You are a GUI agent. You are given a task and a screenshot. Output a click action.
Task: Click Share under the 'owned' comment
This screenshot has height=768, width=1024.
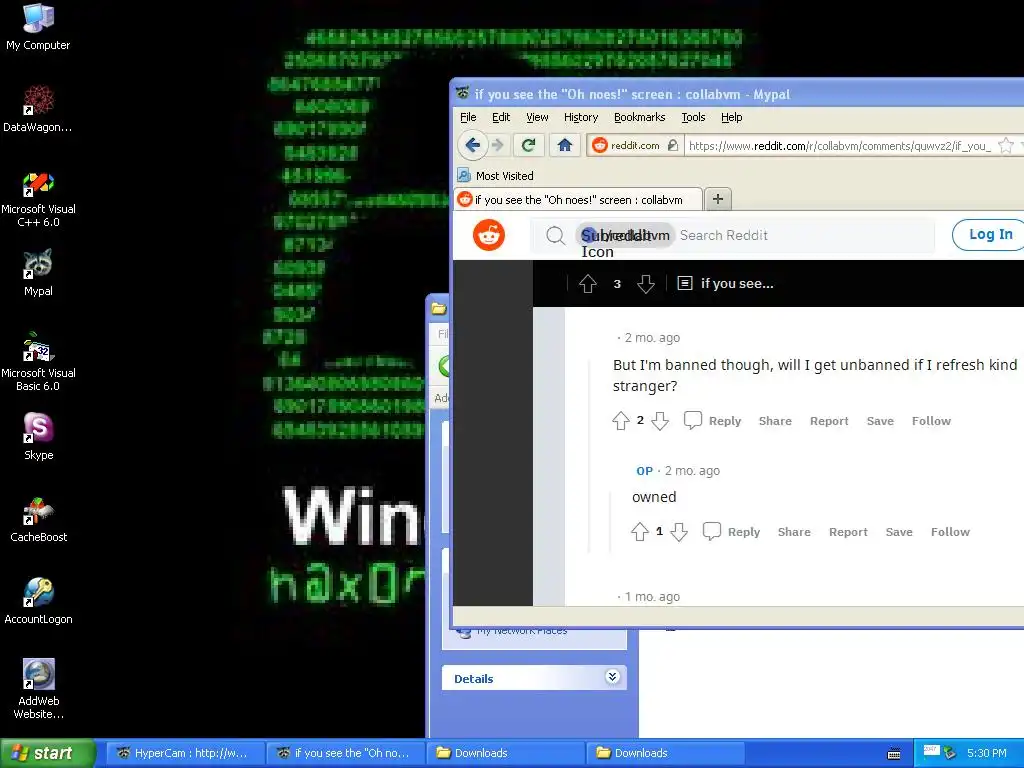794,532
